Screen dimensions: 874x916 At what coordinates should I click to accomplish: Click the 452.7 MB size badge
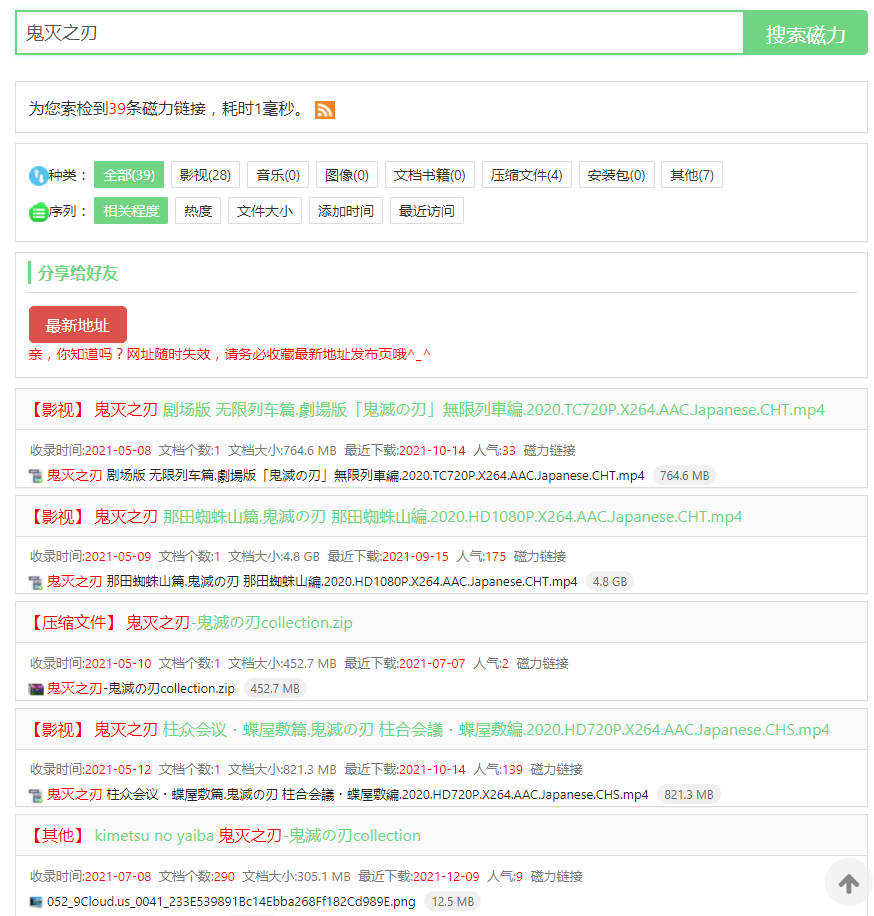pyautogui.click(x=275, y=689)
